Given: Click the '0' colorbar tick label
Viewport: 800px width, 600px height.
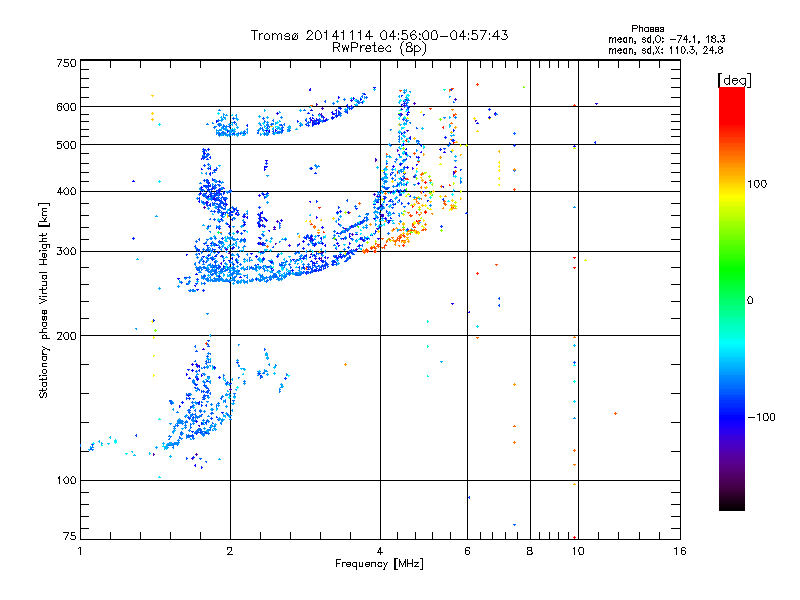Looking at the screenshot, I should [750, 301].
